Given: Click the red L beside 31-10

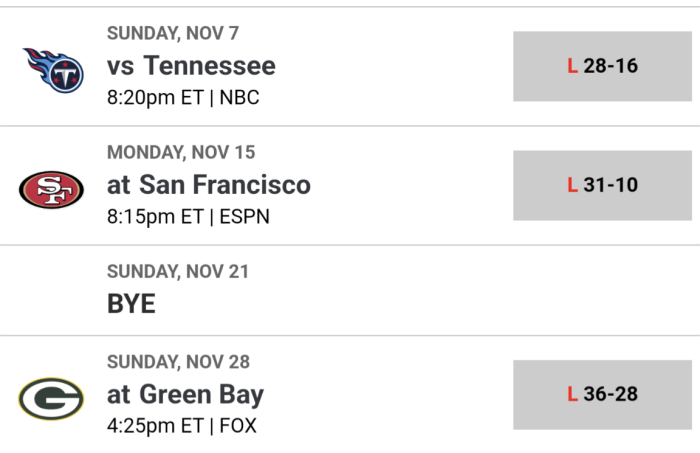Looking at the screenshot, I should click(573, 185).
